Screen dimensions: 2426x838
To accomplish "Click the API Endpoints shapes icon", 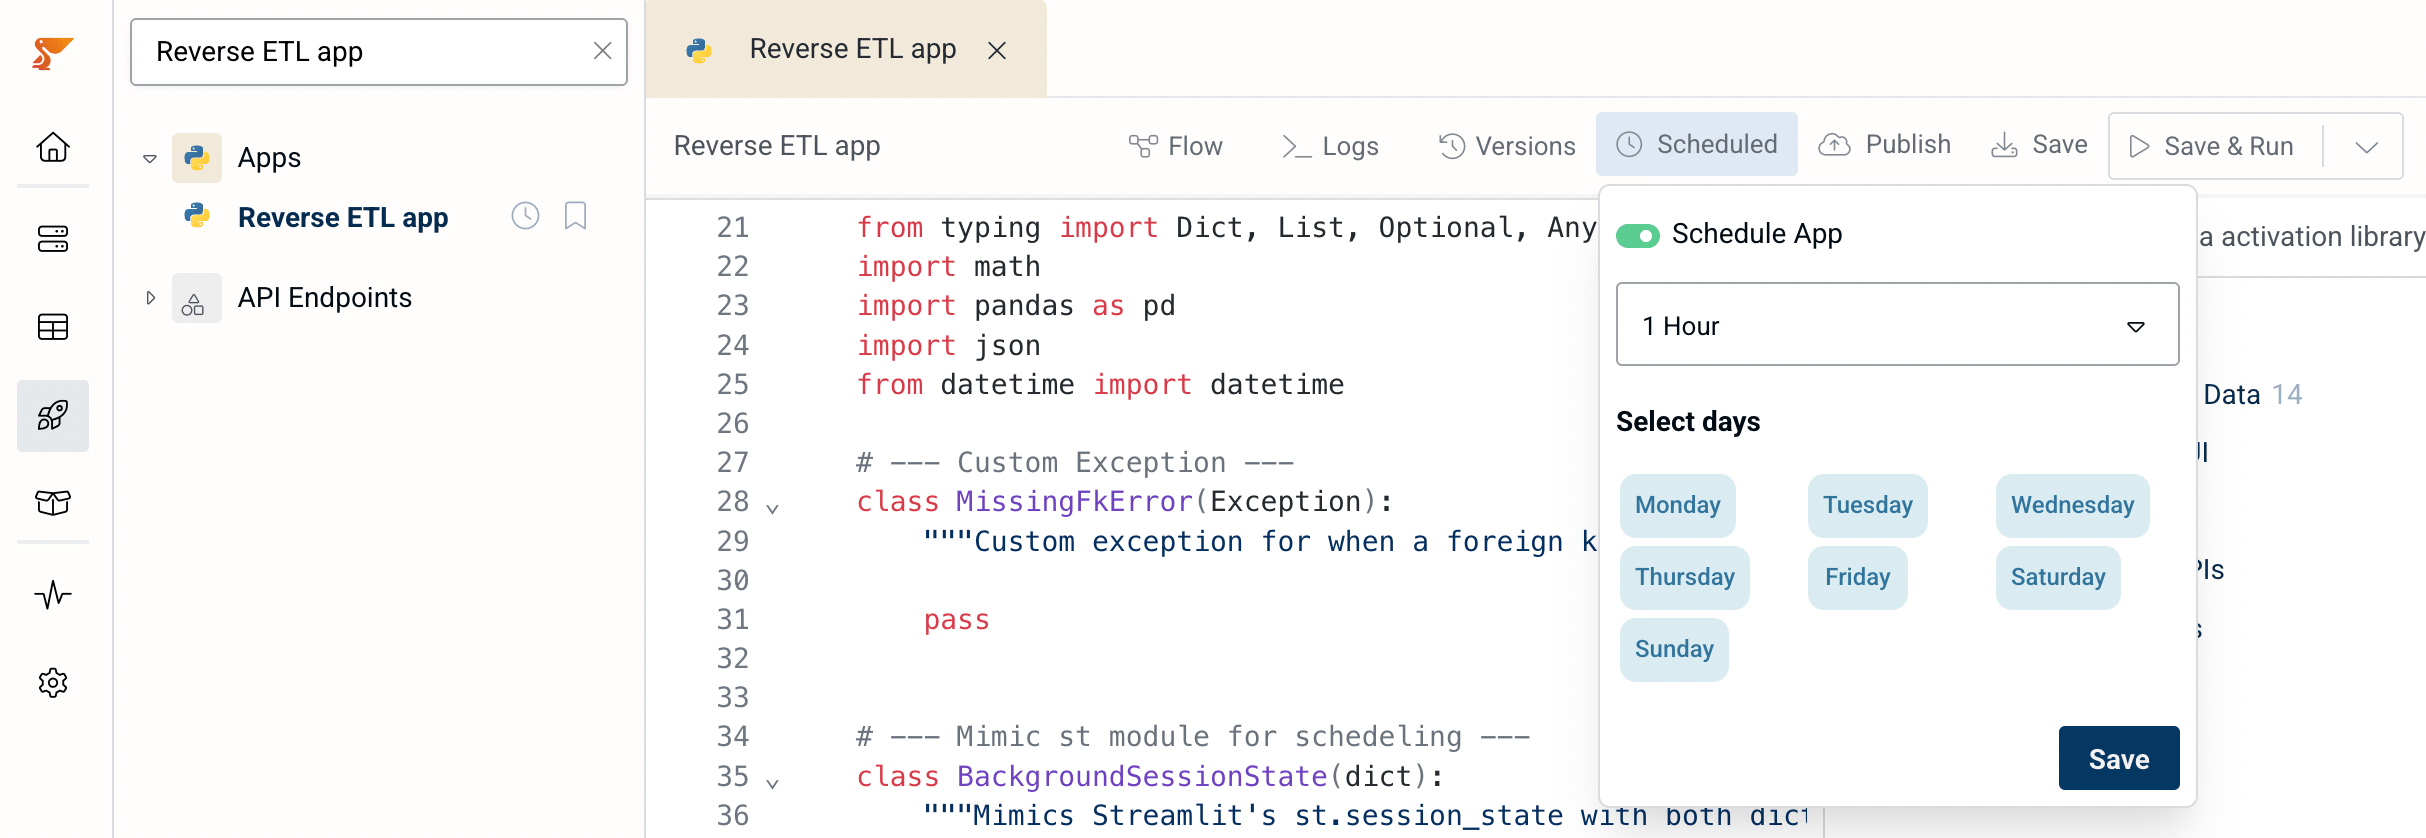I will (196, 298).
